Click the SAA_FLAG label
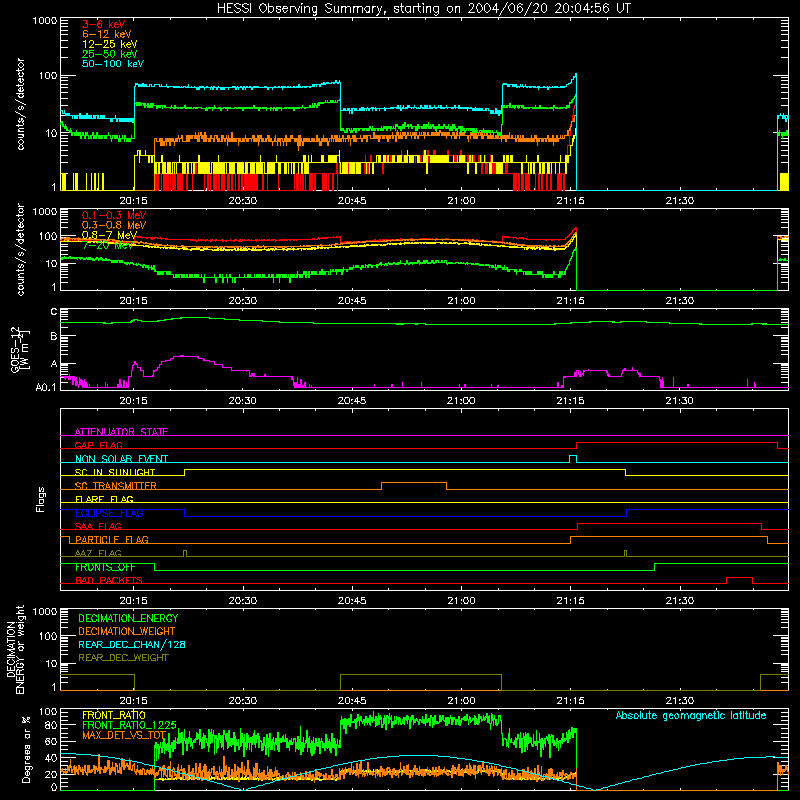The width and height of the screenshot is (800, 800). click(98, 526)
